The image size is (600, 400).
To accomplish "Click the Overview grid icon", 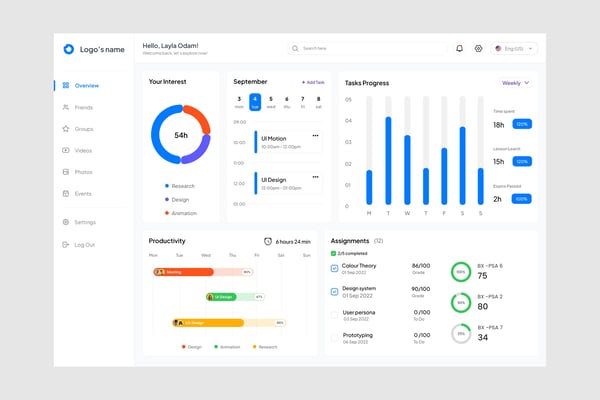I will 66,85.
